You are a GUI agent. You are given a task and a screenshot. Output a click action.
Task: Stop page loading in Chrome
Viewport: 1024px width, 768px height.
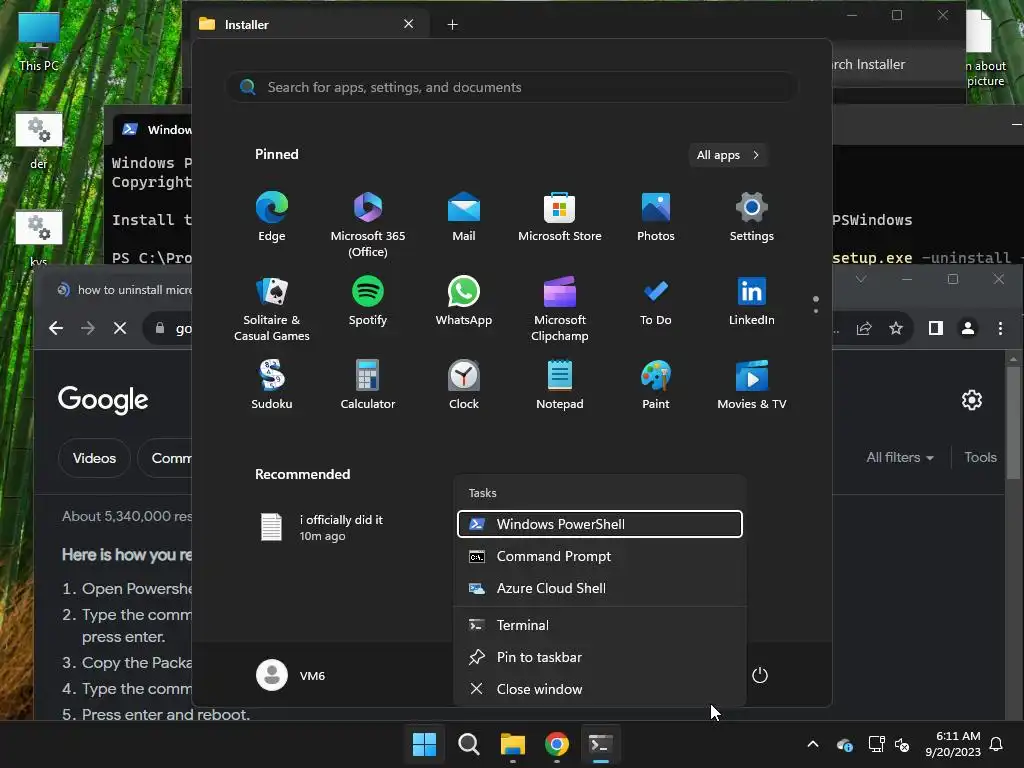point(120,328)
